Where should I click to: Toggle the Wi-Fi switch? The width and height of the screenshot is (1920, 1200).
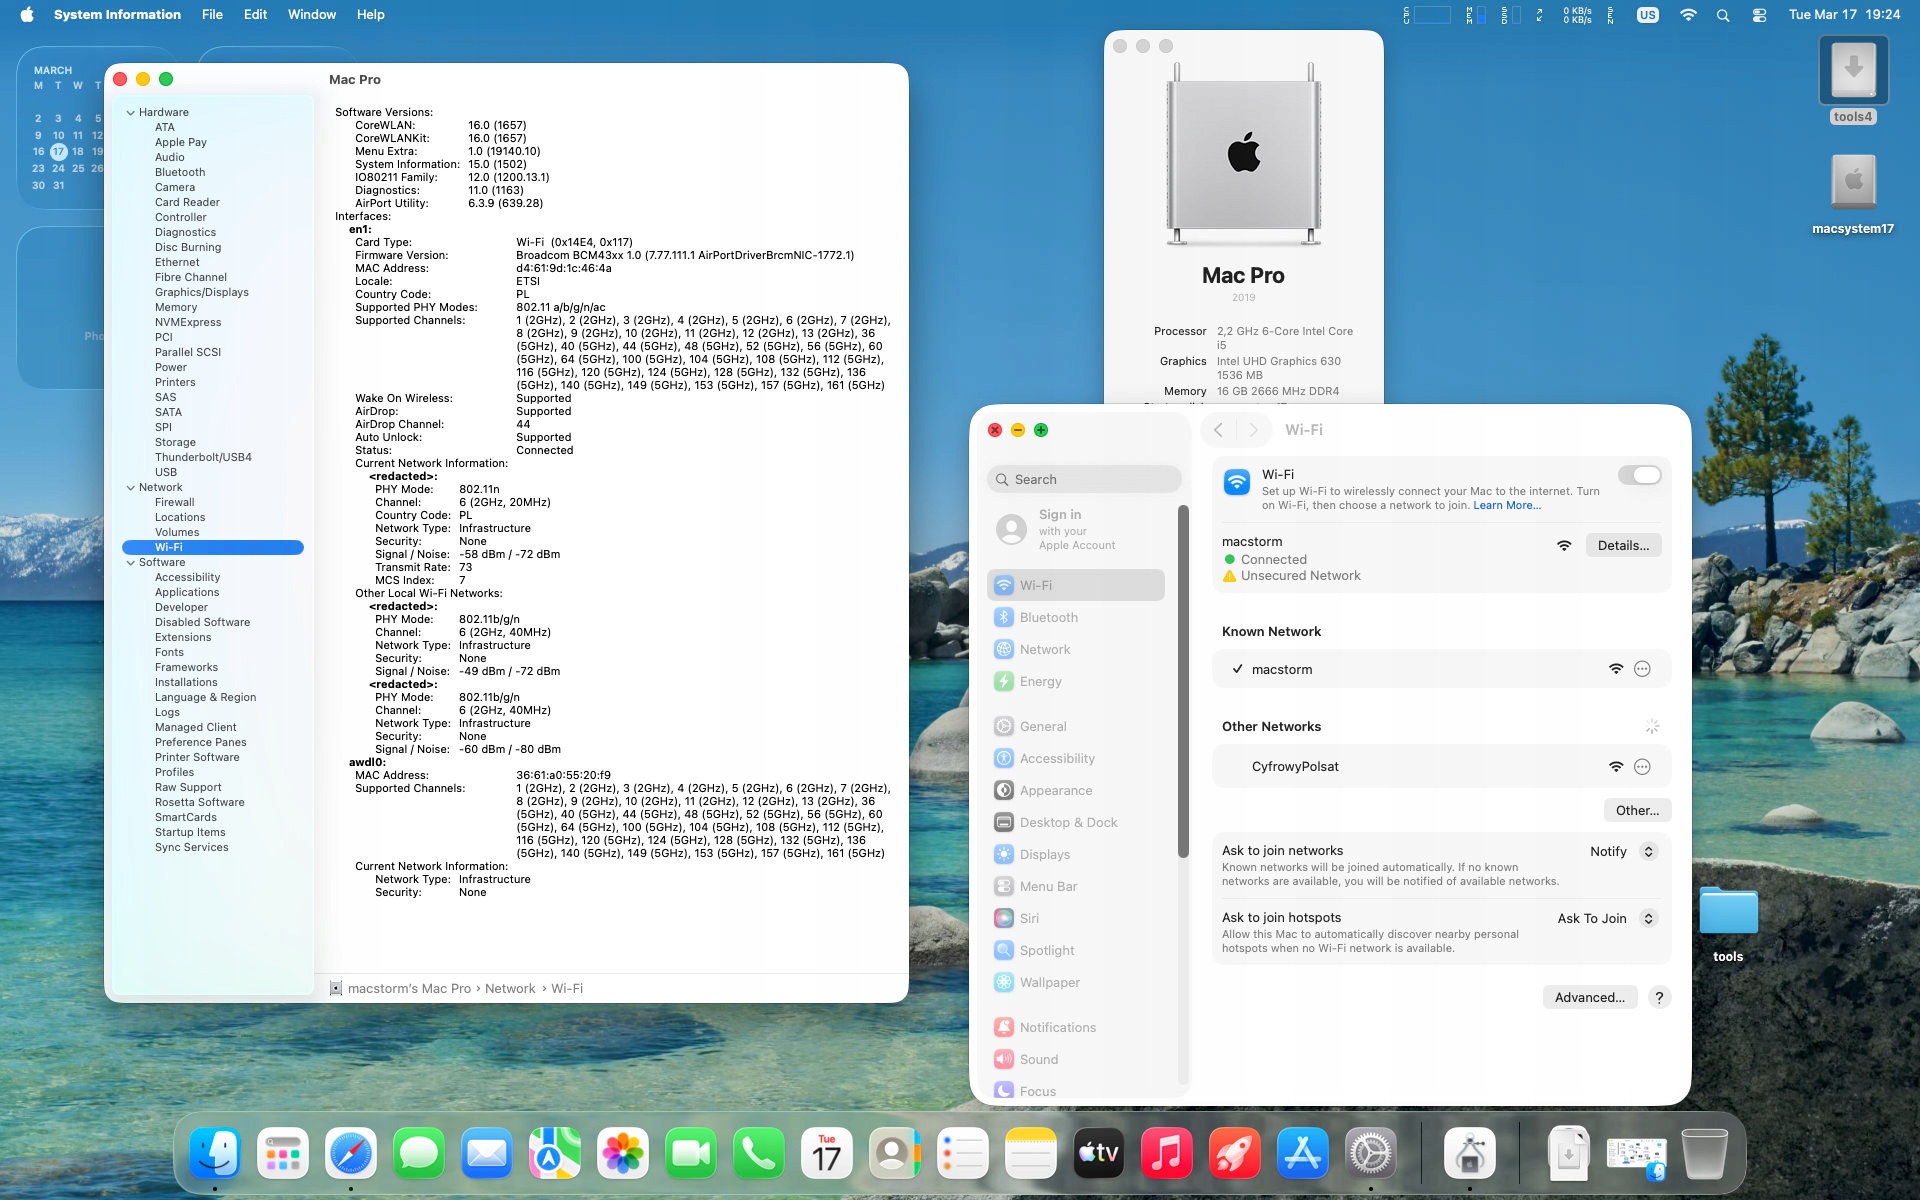pyautogui.click(x=1639, y=475)
